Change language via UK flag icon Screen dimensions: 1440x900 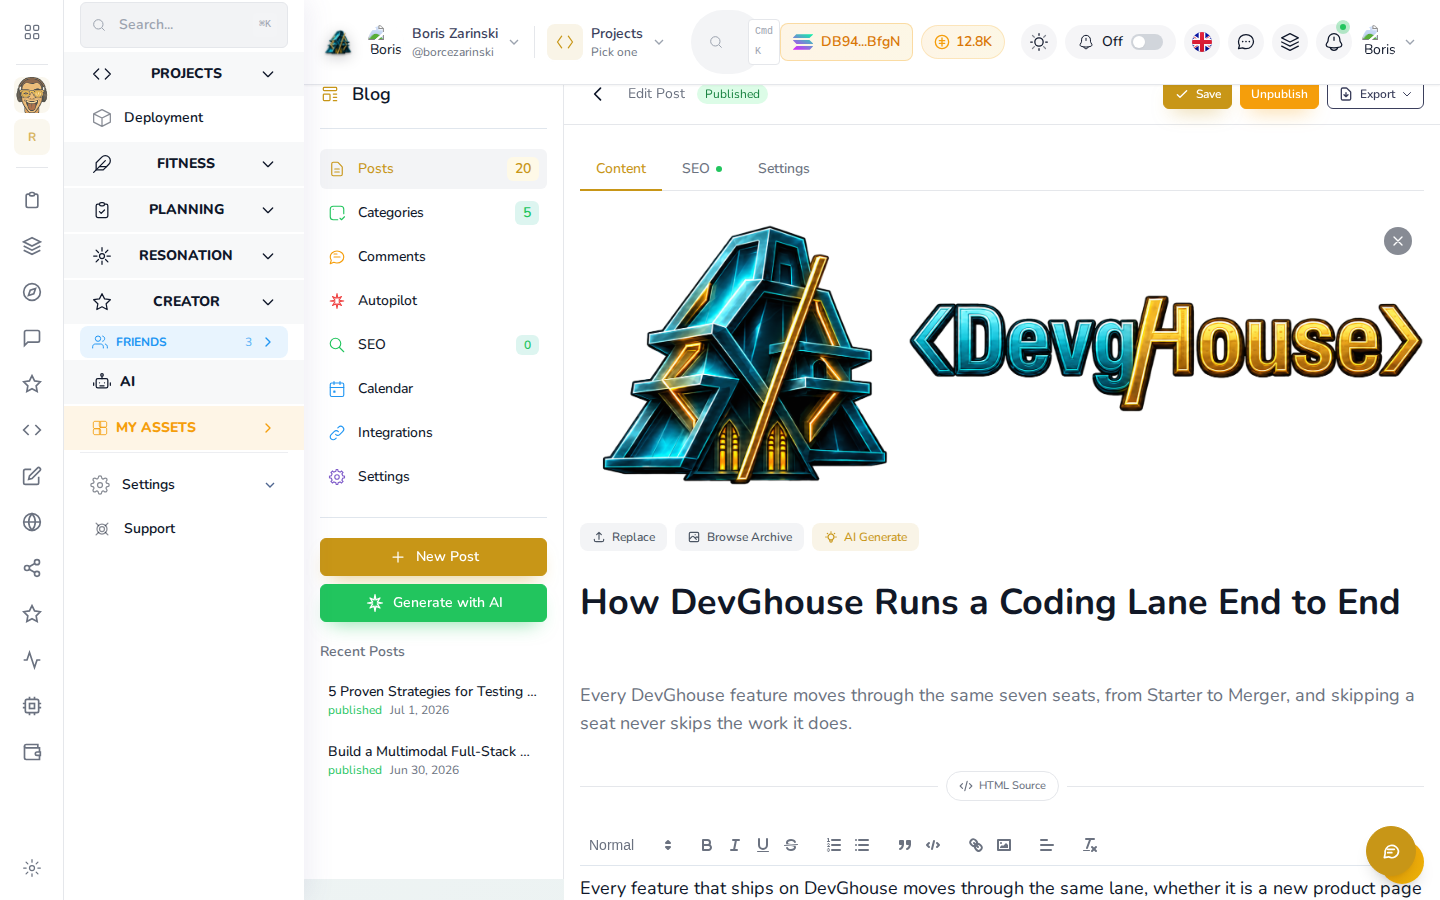tap(1202, 42)
